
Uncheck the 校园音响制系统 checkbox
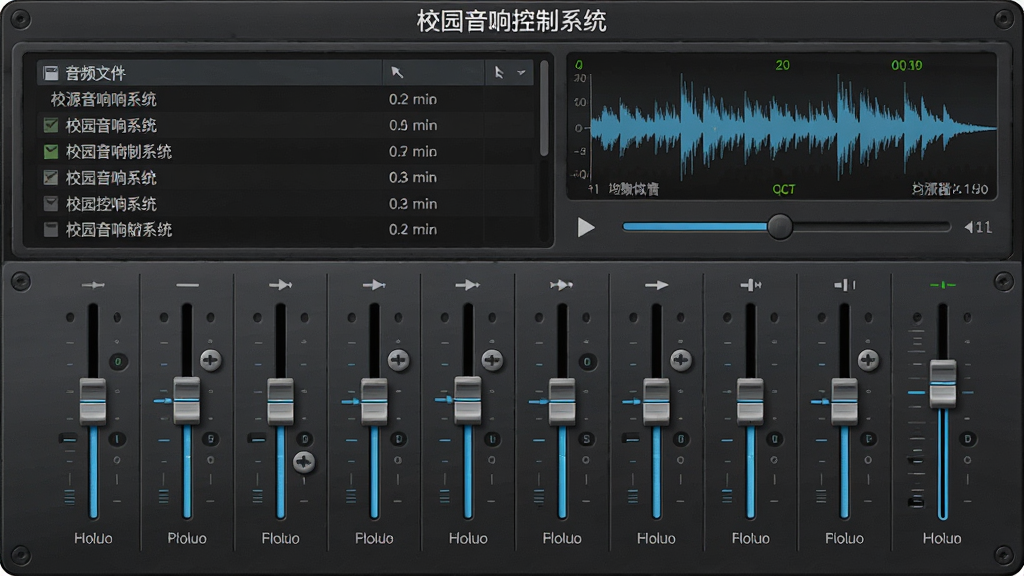pos(50,152)
